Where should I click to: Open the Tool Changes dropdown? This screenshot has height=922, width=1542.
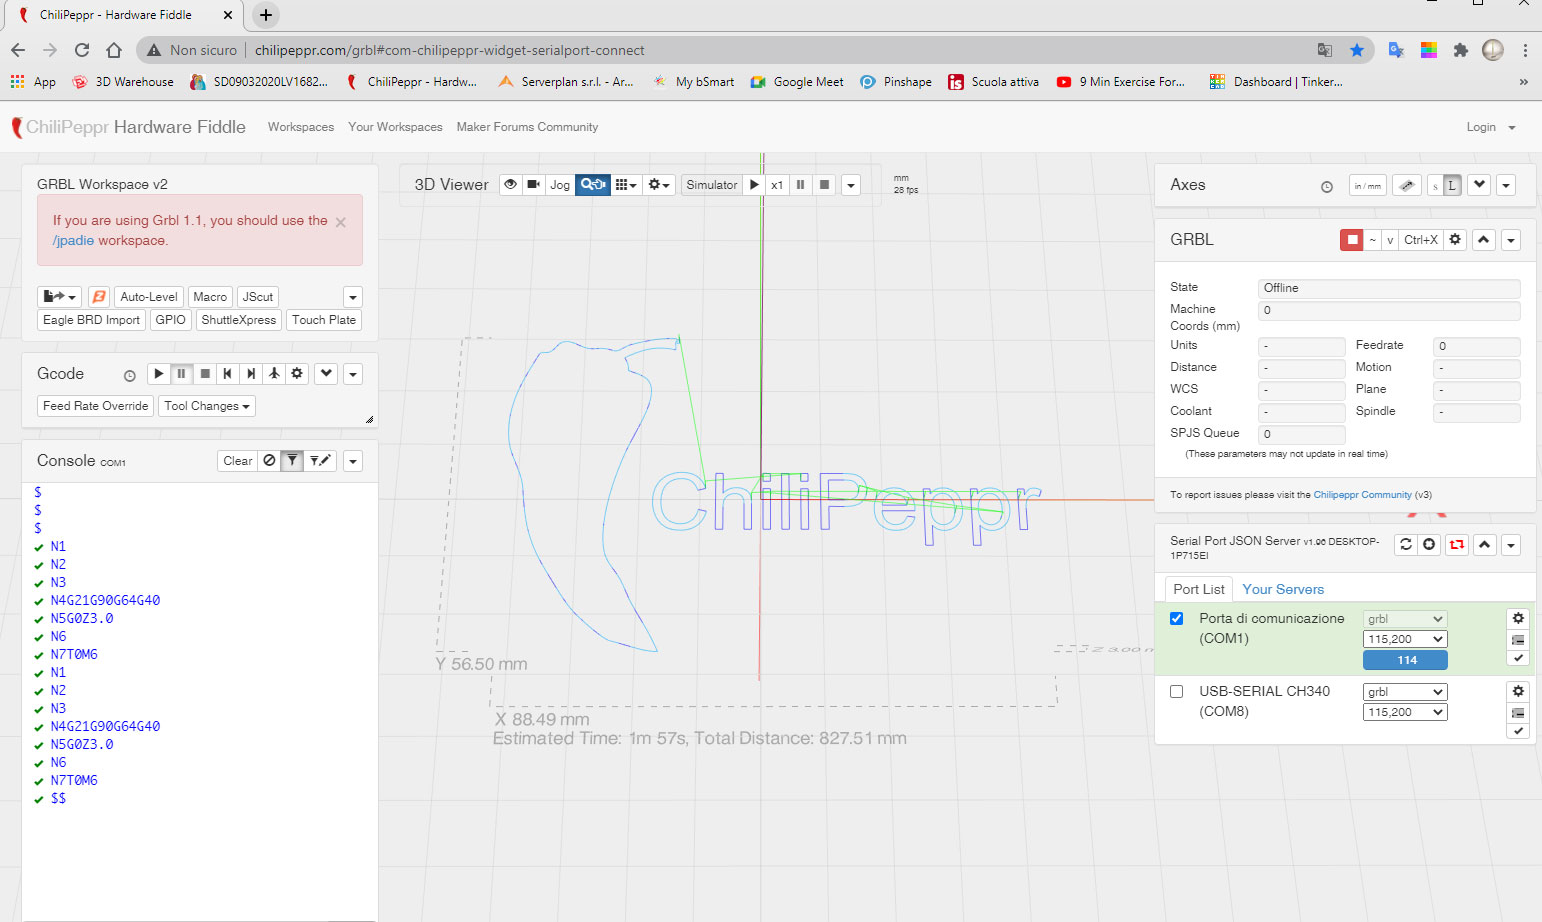point(207,406)
